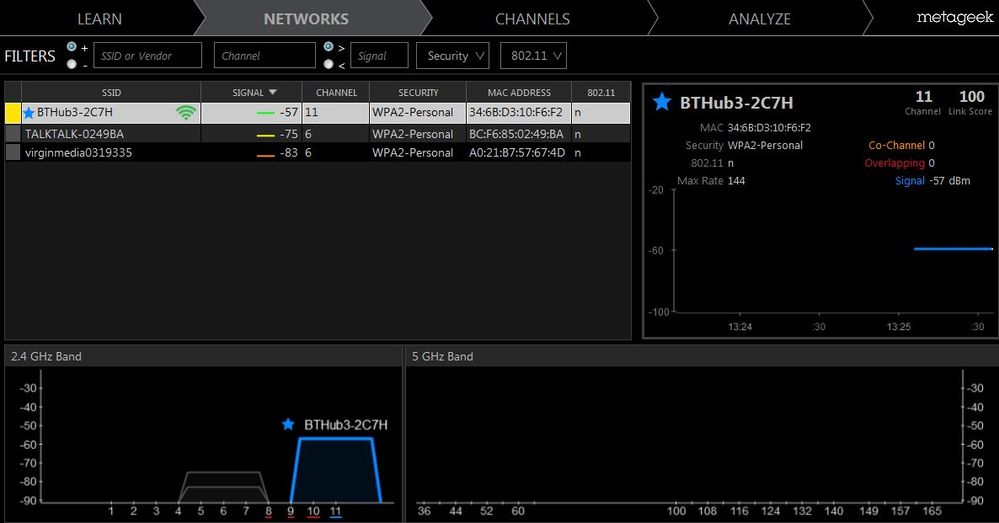Click the SSID or Vendor filter field

pyautogui.click(x=148, y=55)
